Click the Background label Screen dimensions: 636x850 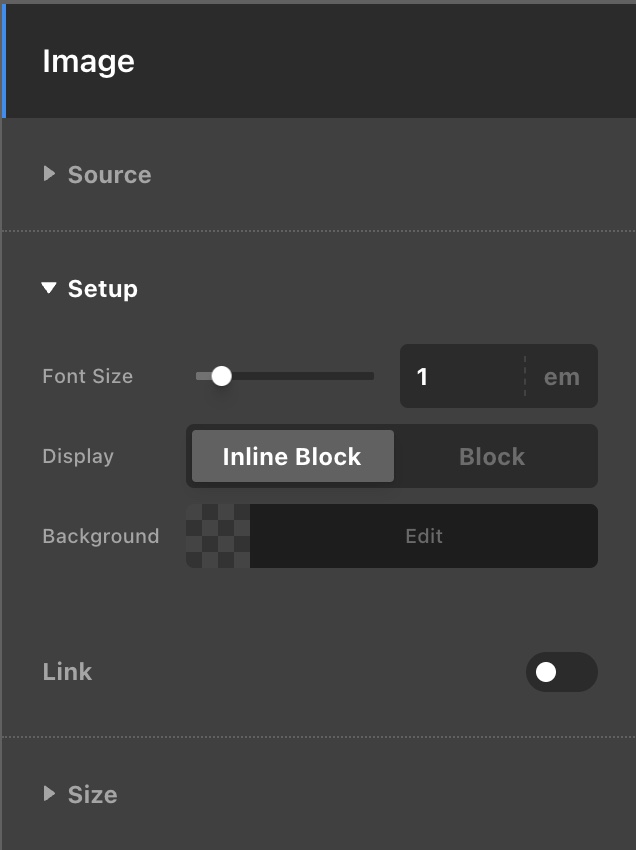pos(100,537)
